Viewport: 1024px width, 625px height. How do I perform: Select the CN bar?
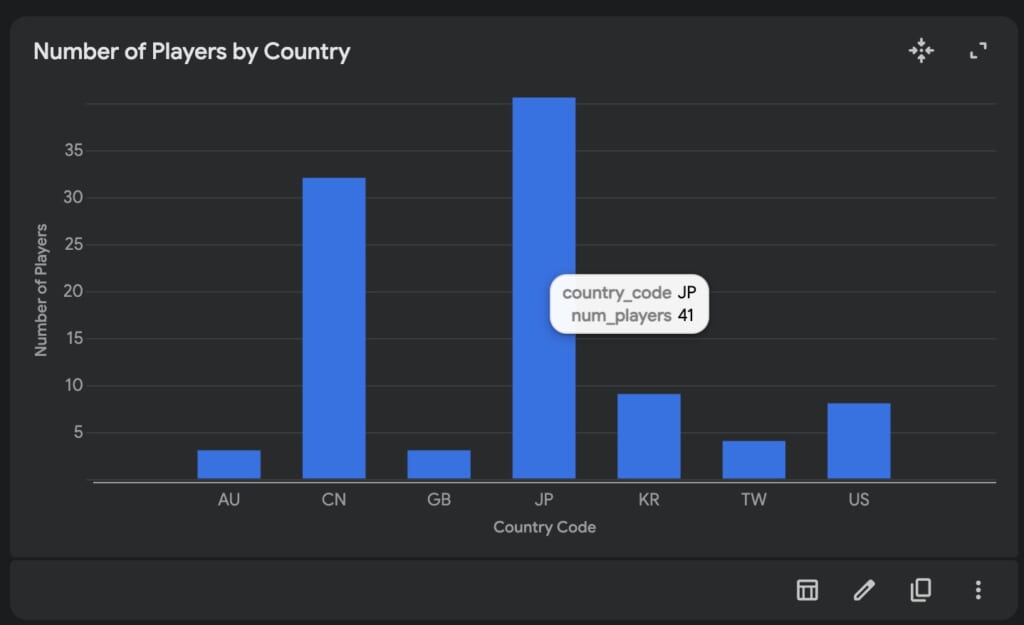coord(334,328)
